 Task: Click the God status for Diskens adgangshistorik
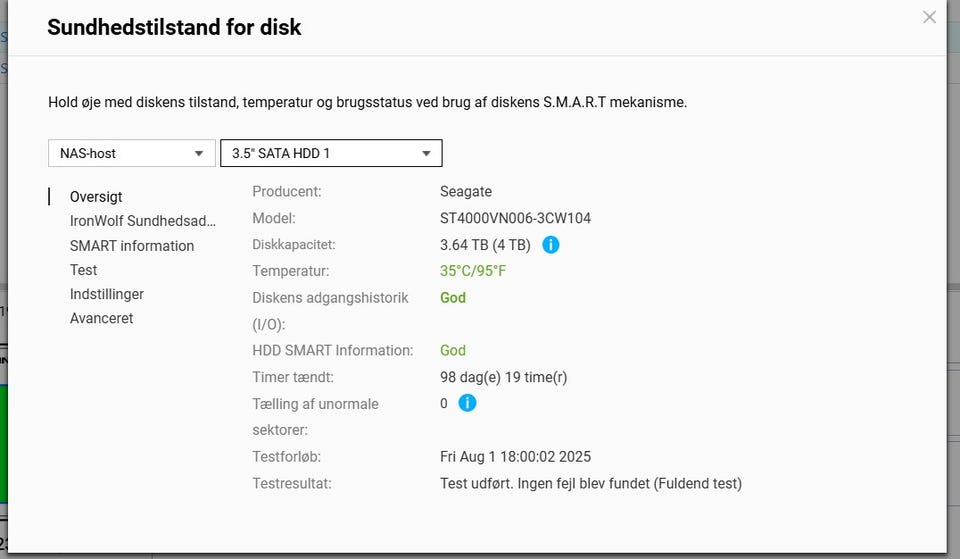(x=453, y=297)
